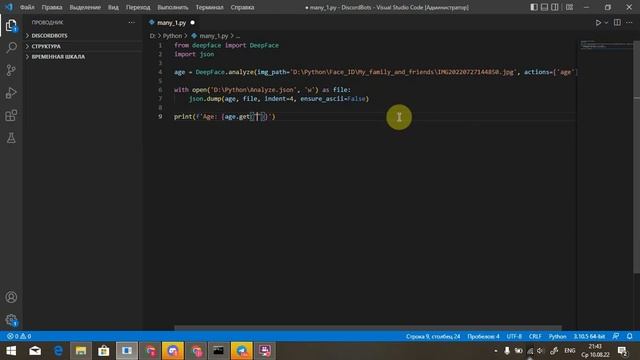Open the Вид menu
640x360 pixels.
113,7
